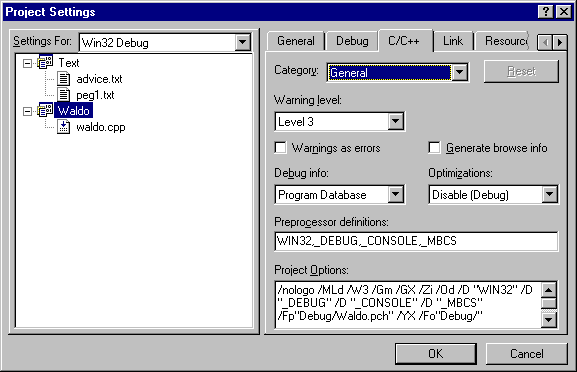This screenshot has height=372, width=577.
Task: Select the Waldo project label
Action: (74, 110)
